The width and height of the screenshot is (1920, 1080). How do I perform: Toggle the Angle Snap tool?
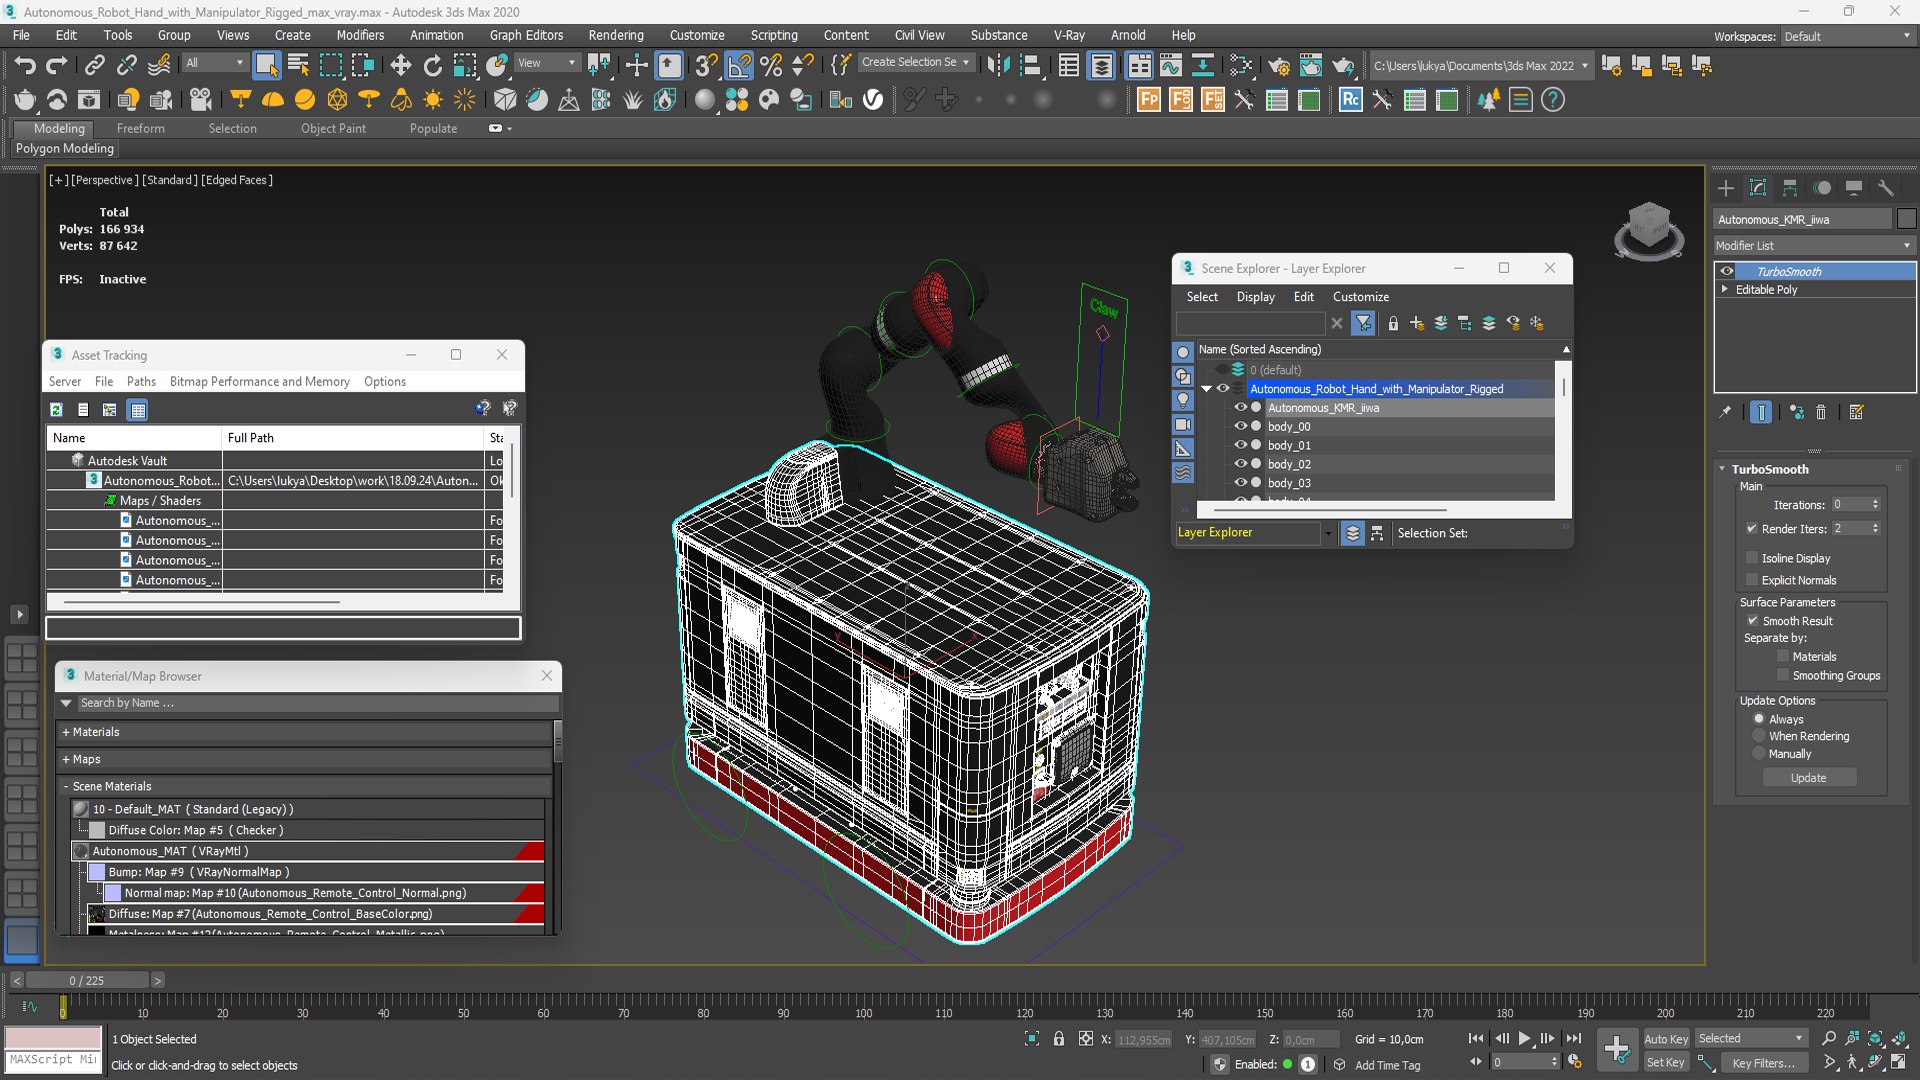coord(739,66)
